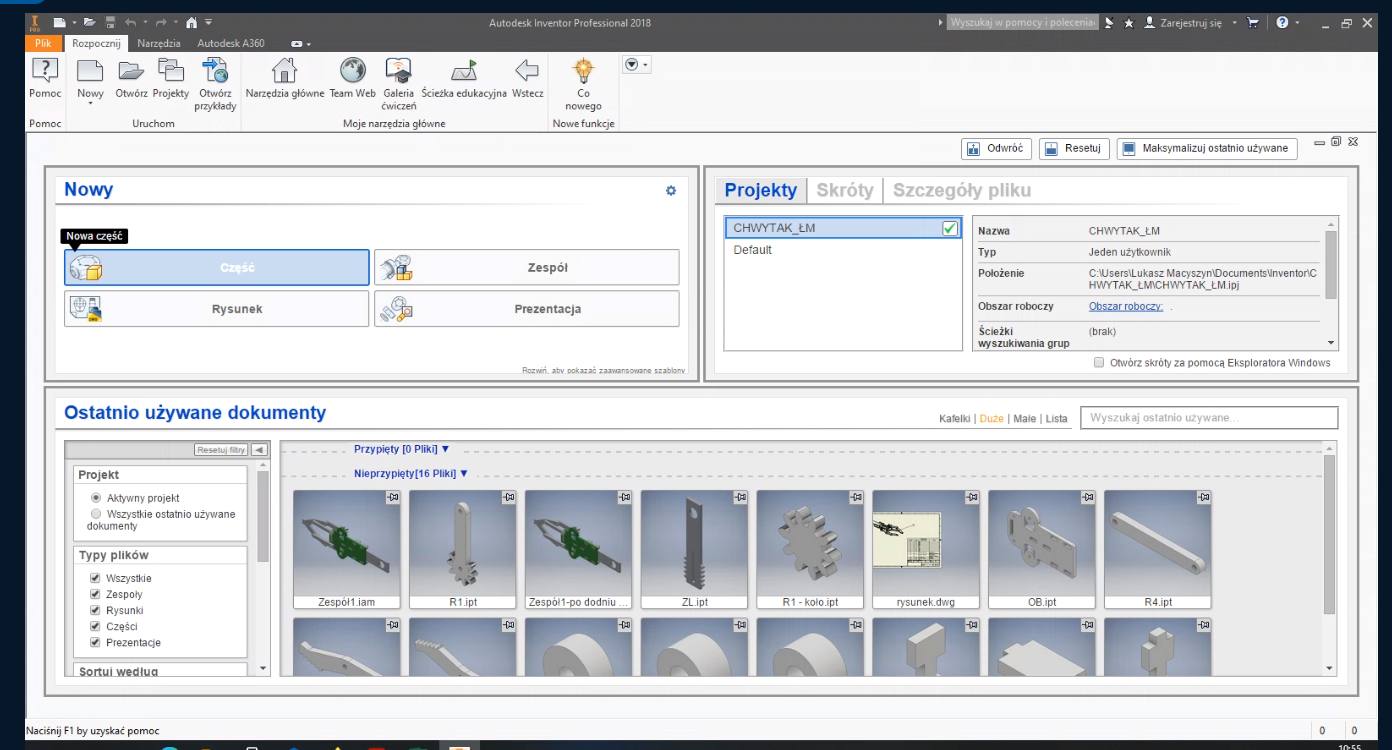Create a new Zespół assembly
Image resolution: width=1392 pixels, height=750 pixels.
tap(527, 268)
